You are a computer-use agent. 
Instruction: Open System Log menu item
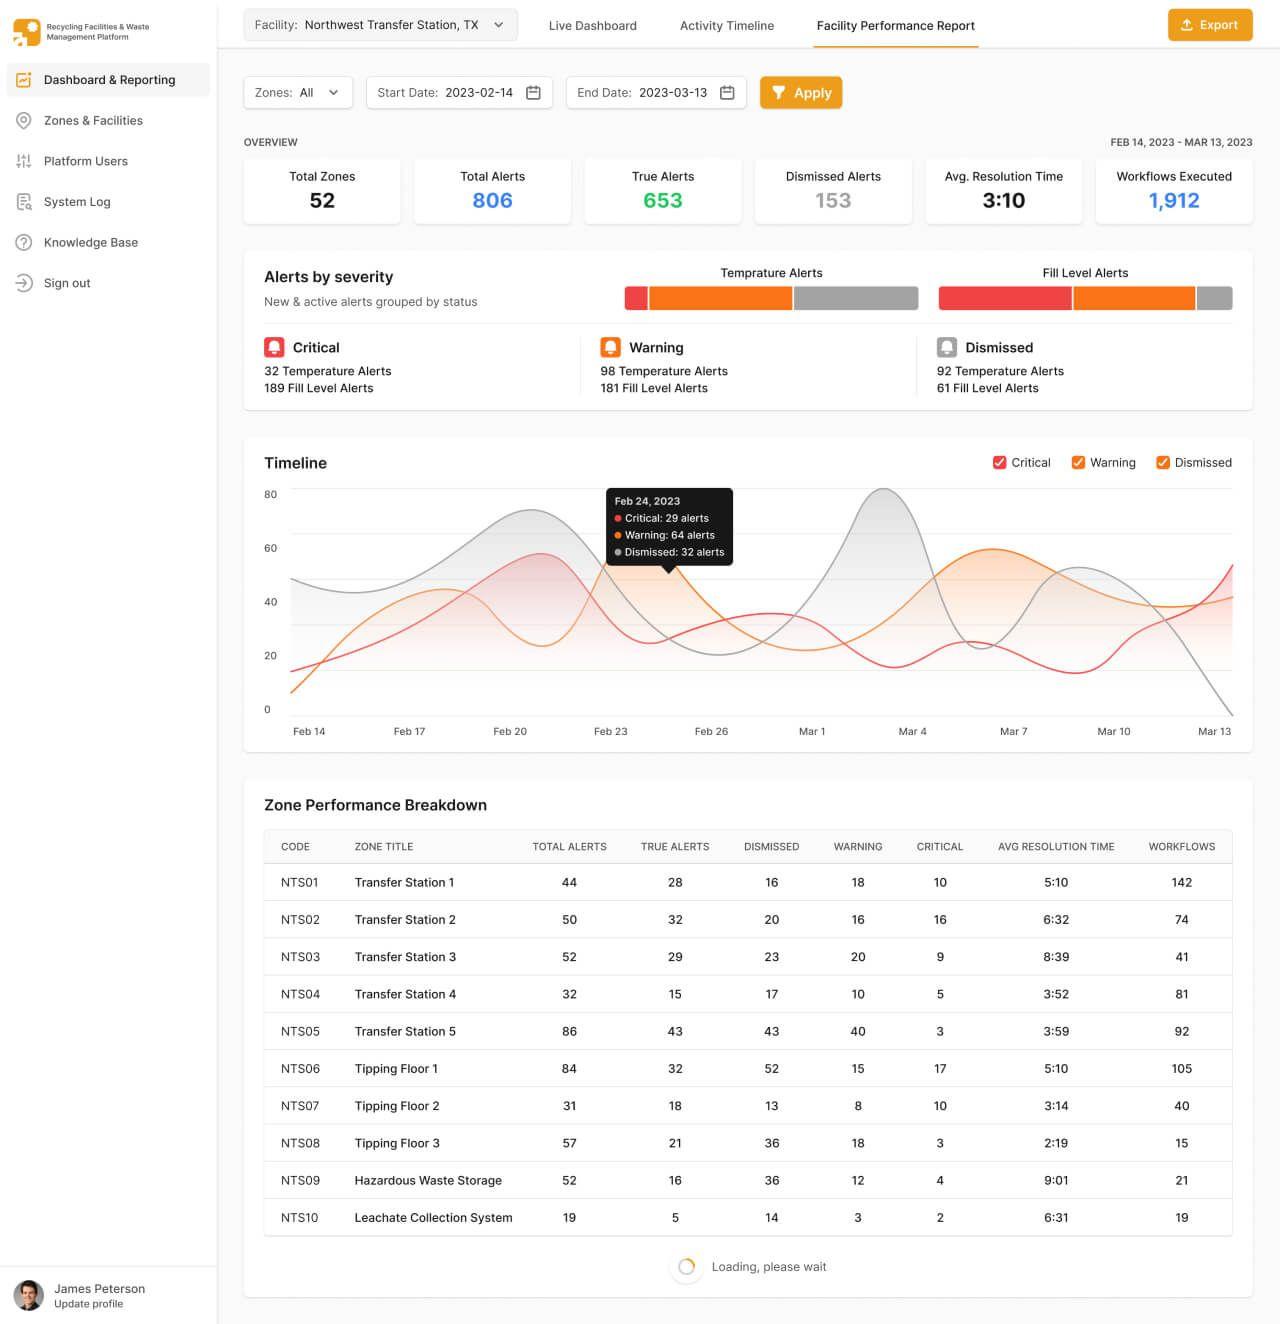pyautogui.click(x=108, y=202)
